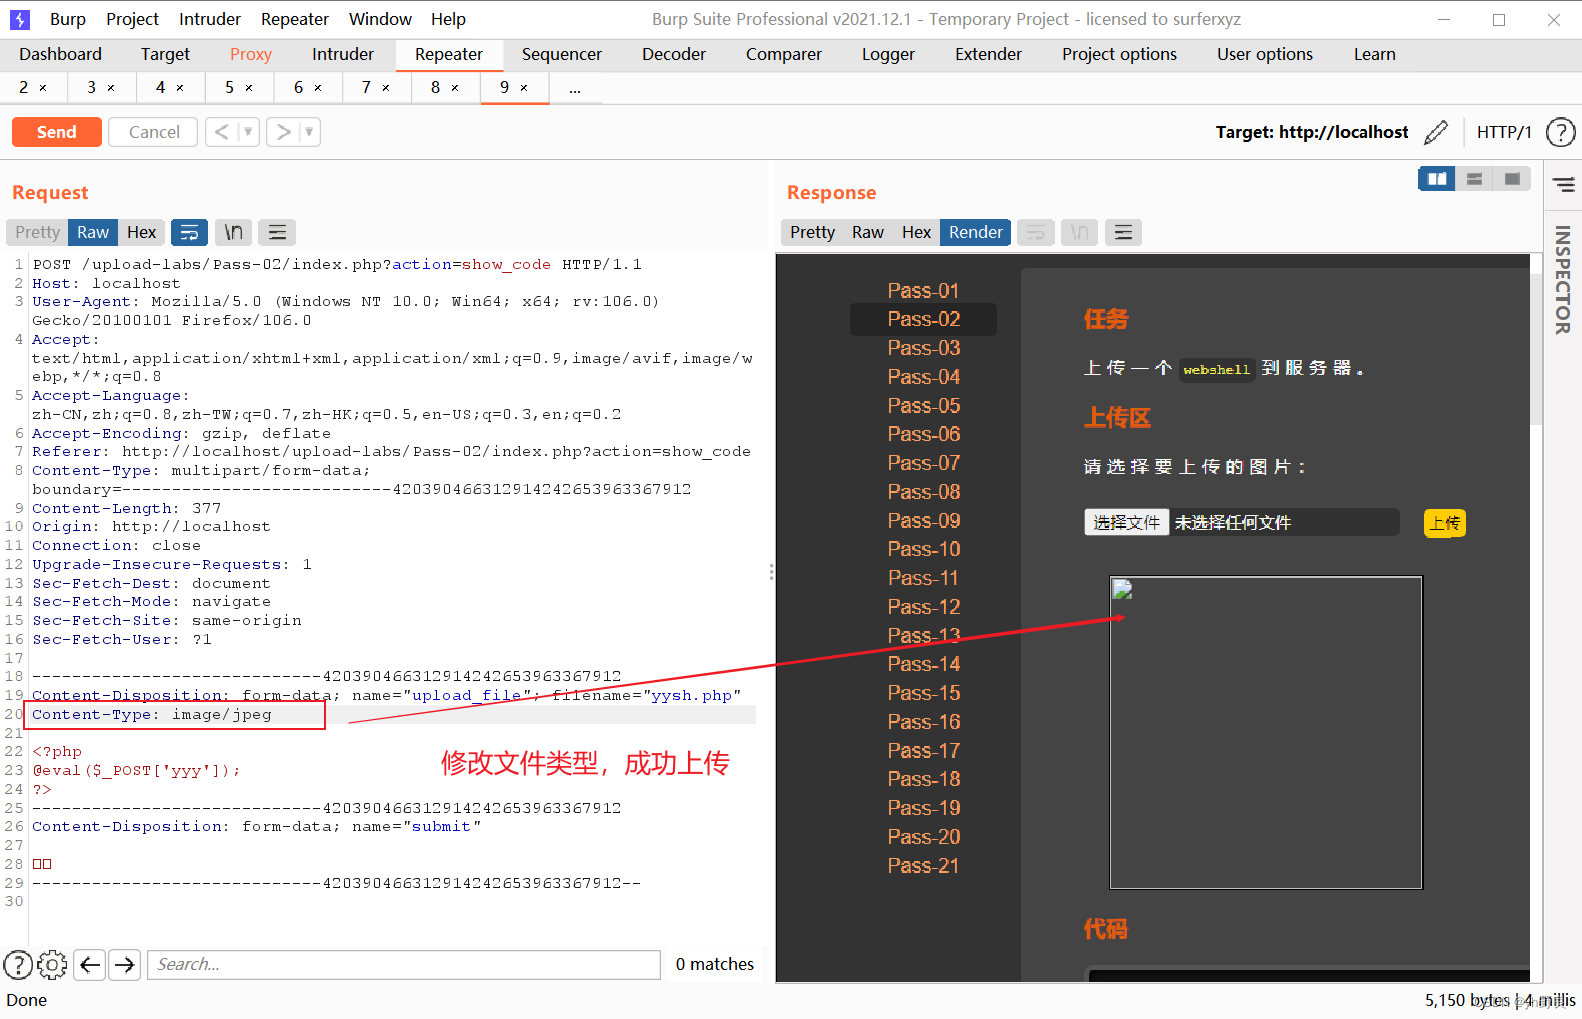Screen dimensions: 1582x1019
Task: Select the response Render view
Action: click(x=975, y=232)
